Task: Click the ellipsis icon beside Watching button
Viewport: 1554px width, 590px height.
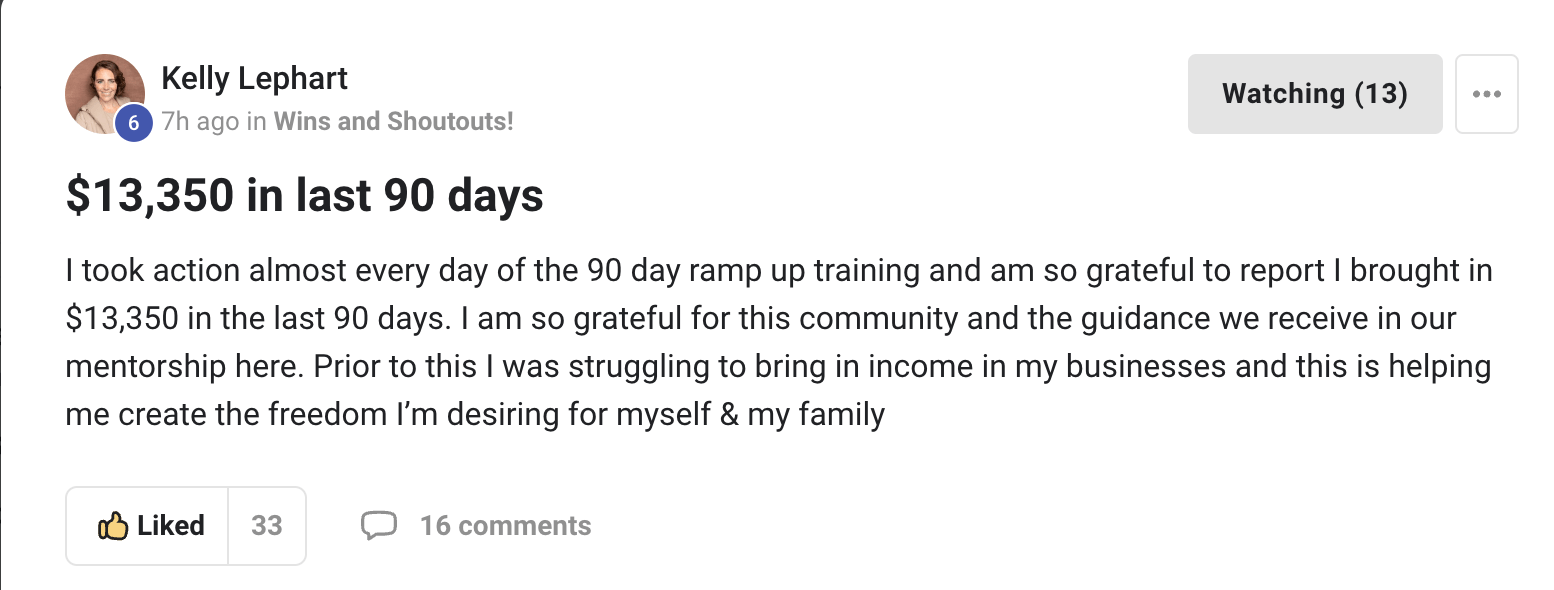Action: [x=1487, y=93]
